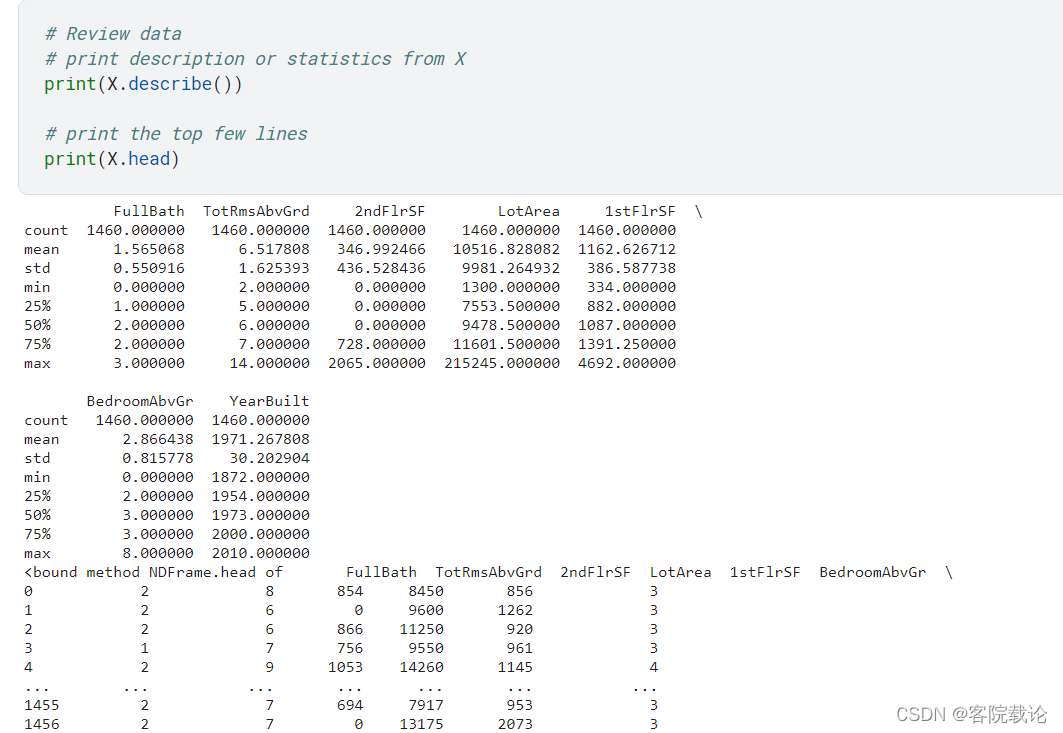Click the YearBuilt mean value 1971.267808
The height and width of the screenshot is (733, 1063).
coord(261,439)
